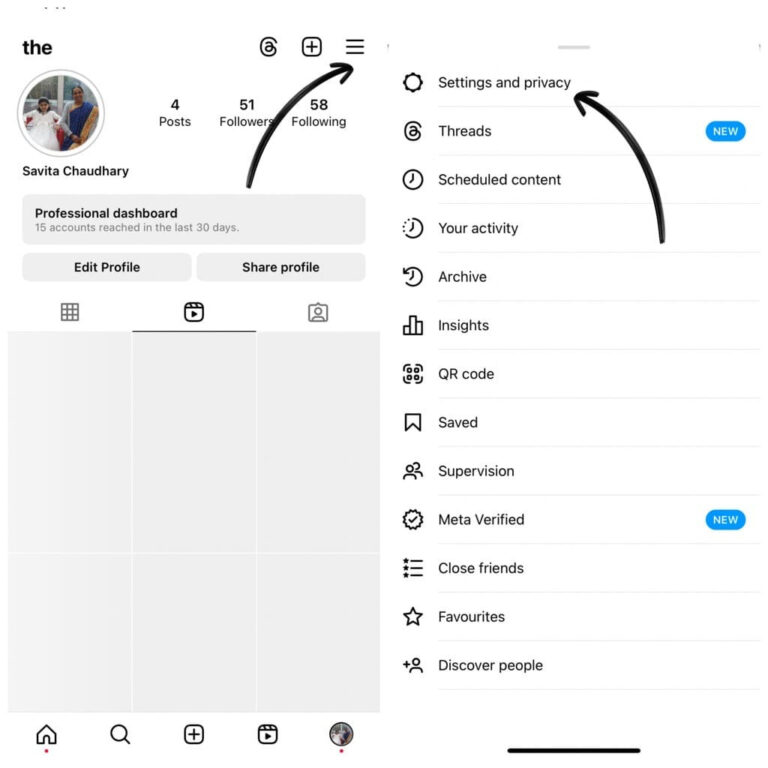
Task: Open Reels icon in bottom navigation
Action: click(267, 734)
